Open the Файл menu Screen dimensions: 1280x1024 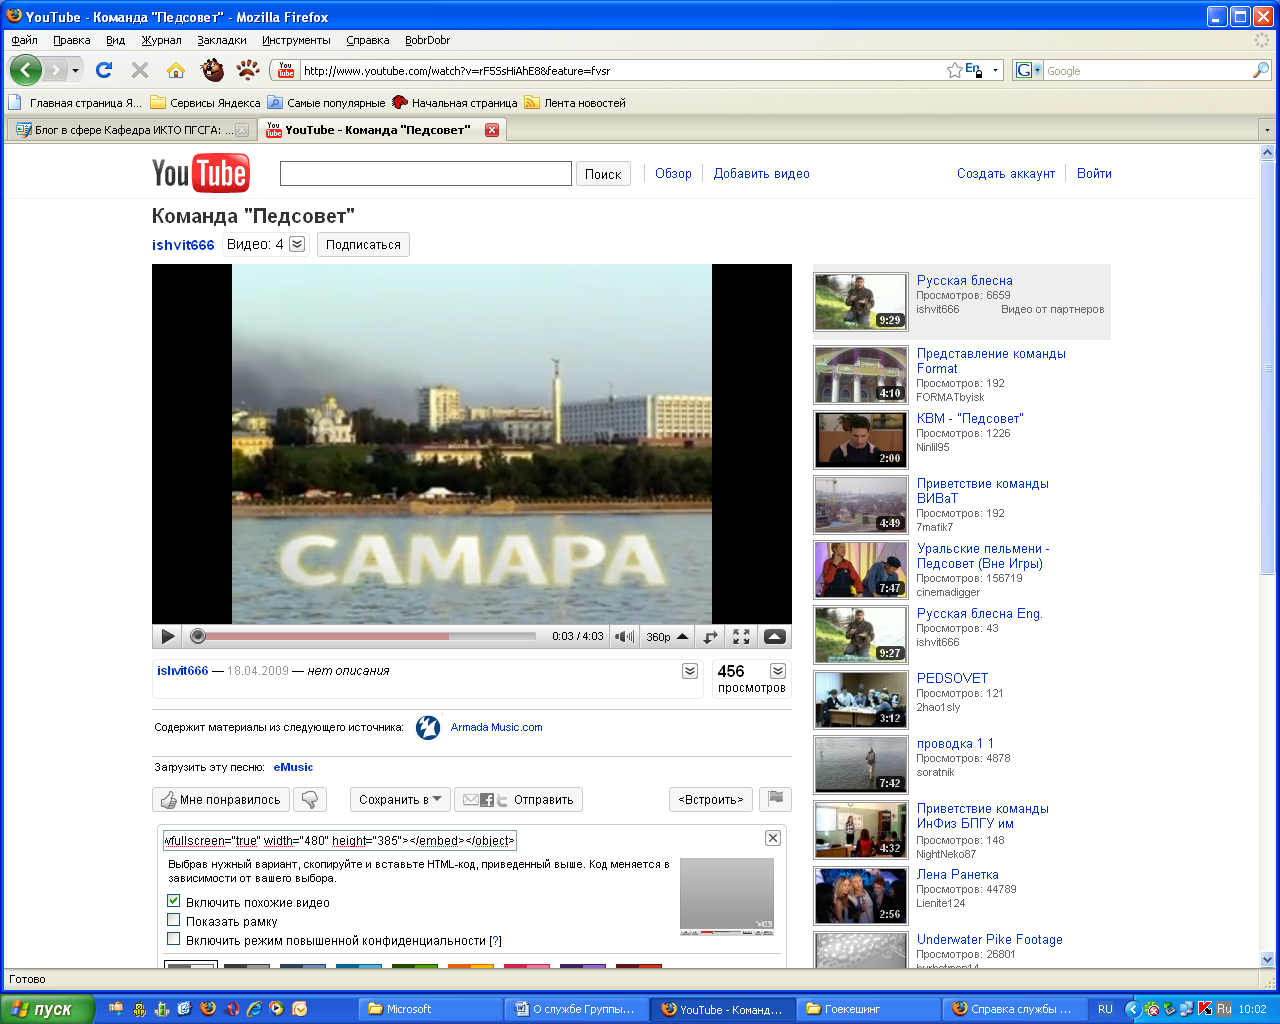click(25, 40)
